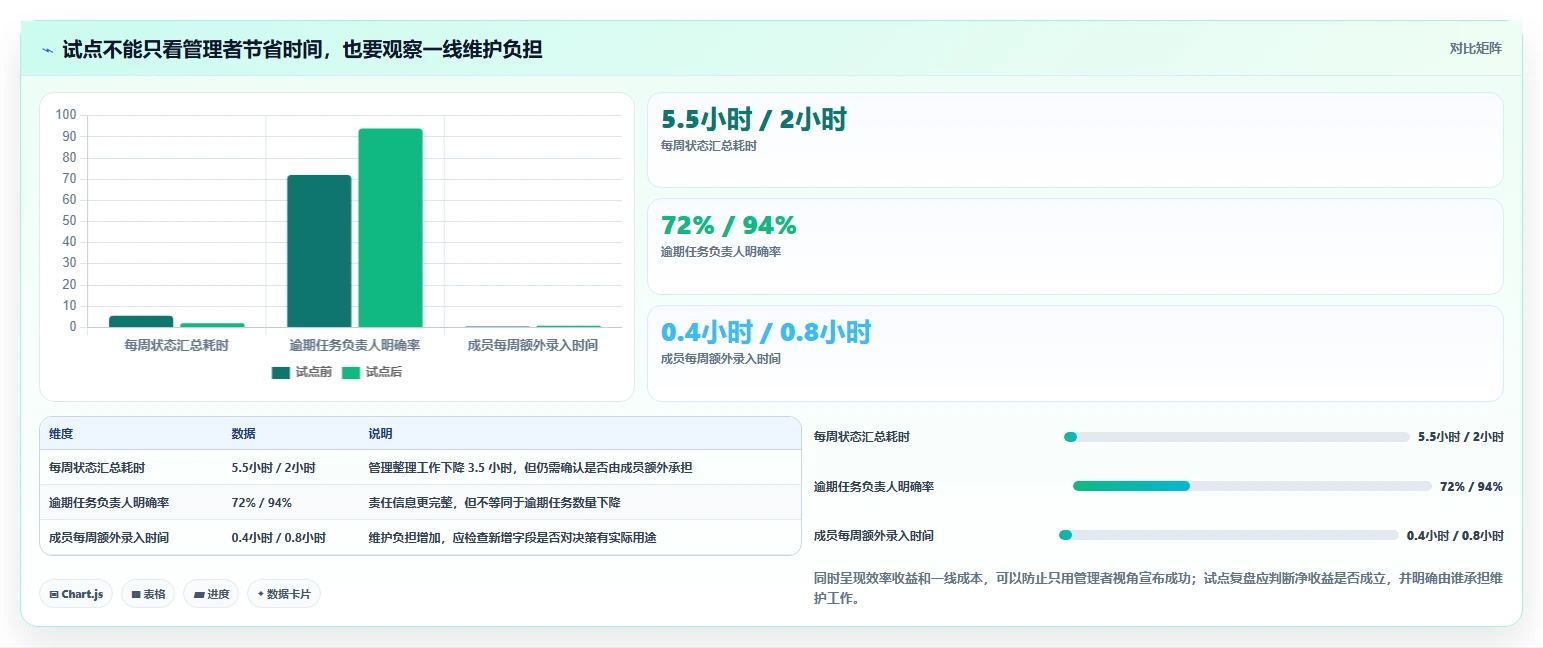Click the large 5.5小时 / 2小时 card value

(754, 120)
